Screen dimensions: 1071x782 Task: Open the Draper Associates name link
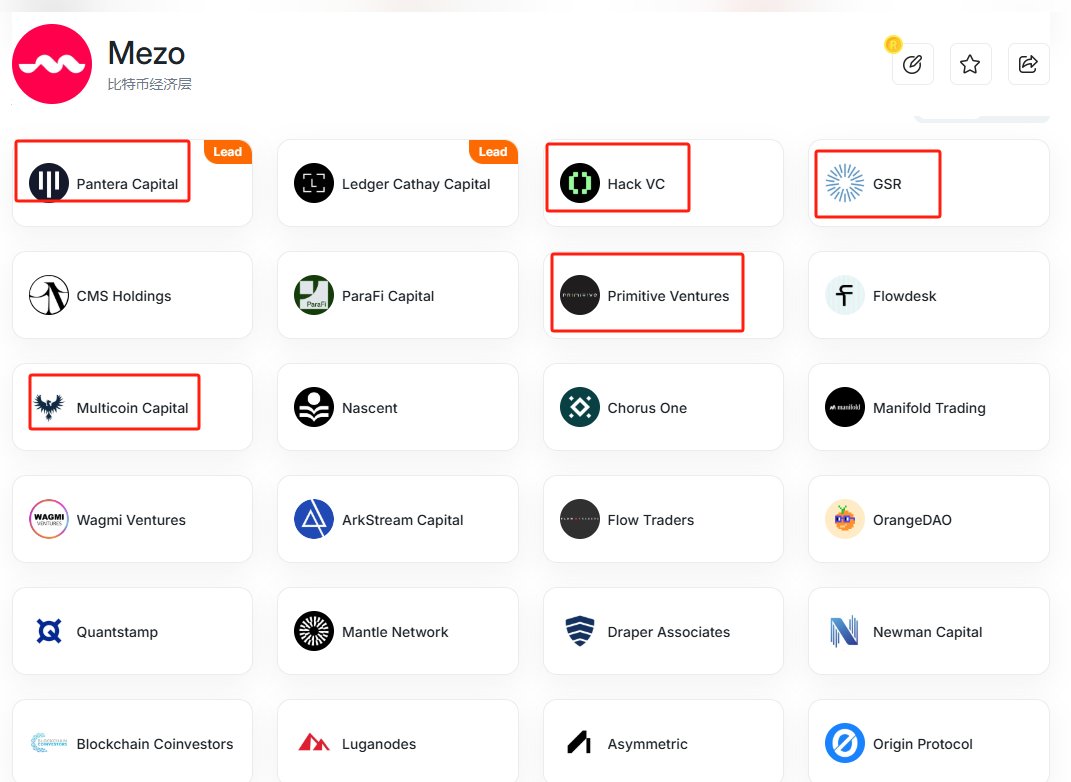pyautogui.click(x=669, y=632)
